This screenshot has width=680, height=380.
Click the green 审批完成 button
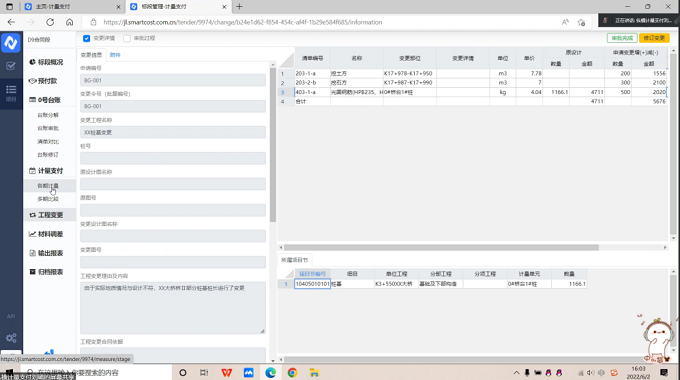point(622,38)
